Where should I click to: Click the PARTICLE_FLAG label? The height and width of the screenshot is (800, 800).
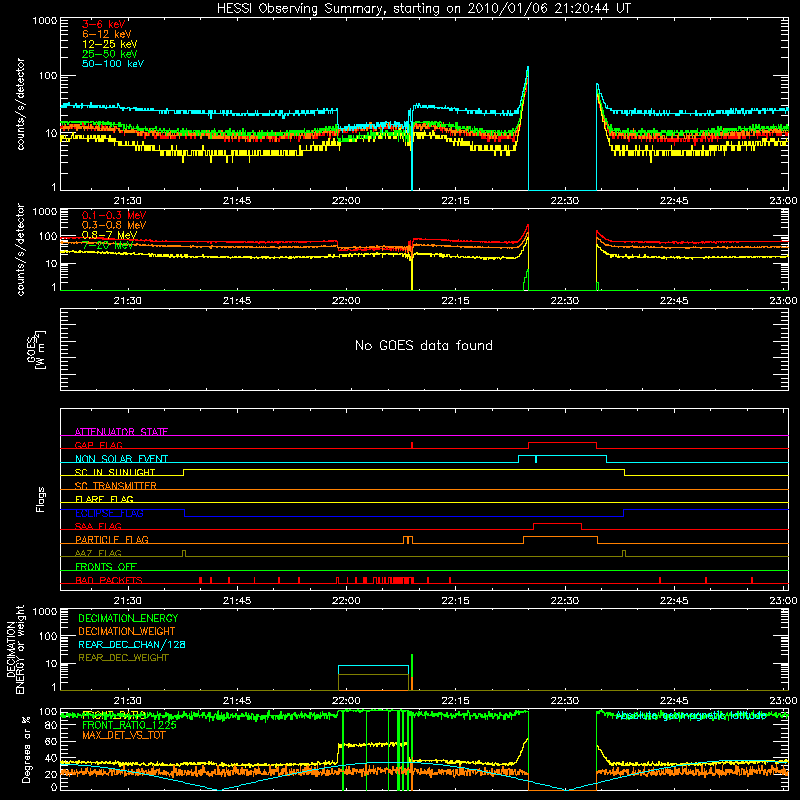112,539
